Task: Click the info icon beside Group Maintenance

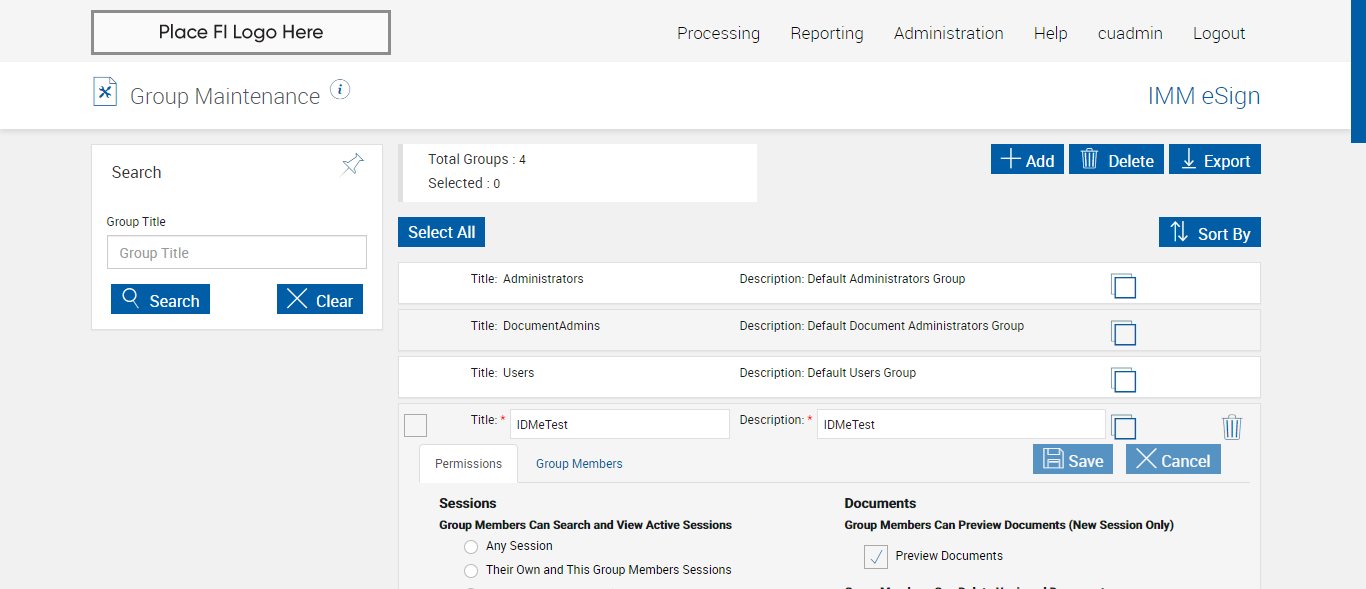Action: 340,90
